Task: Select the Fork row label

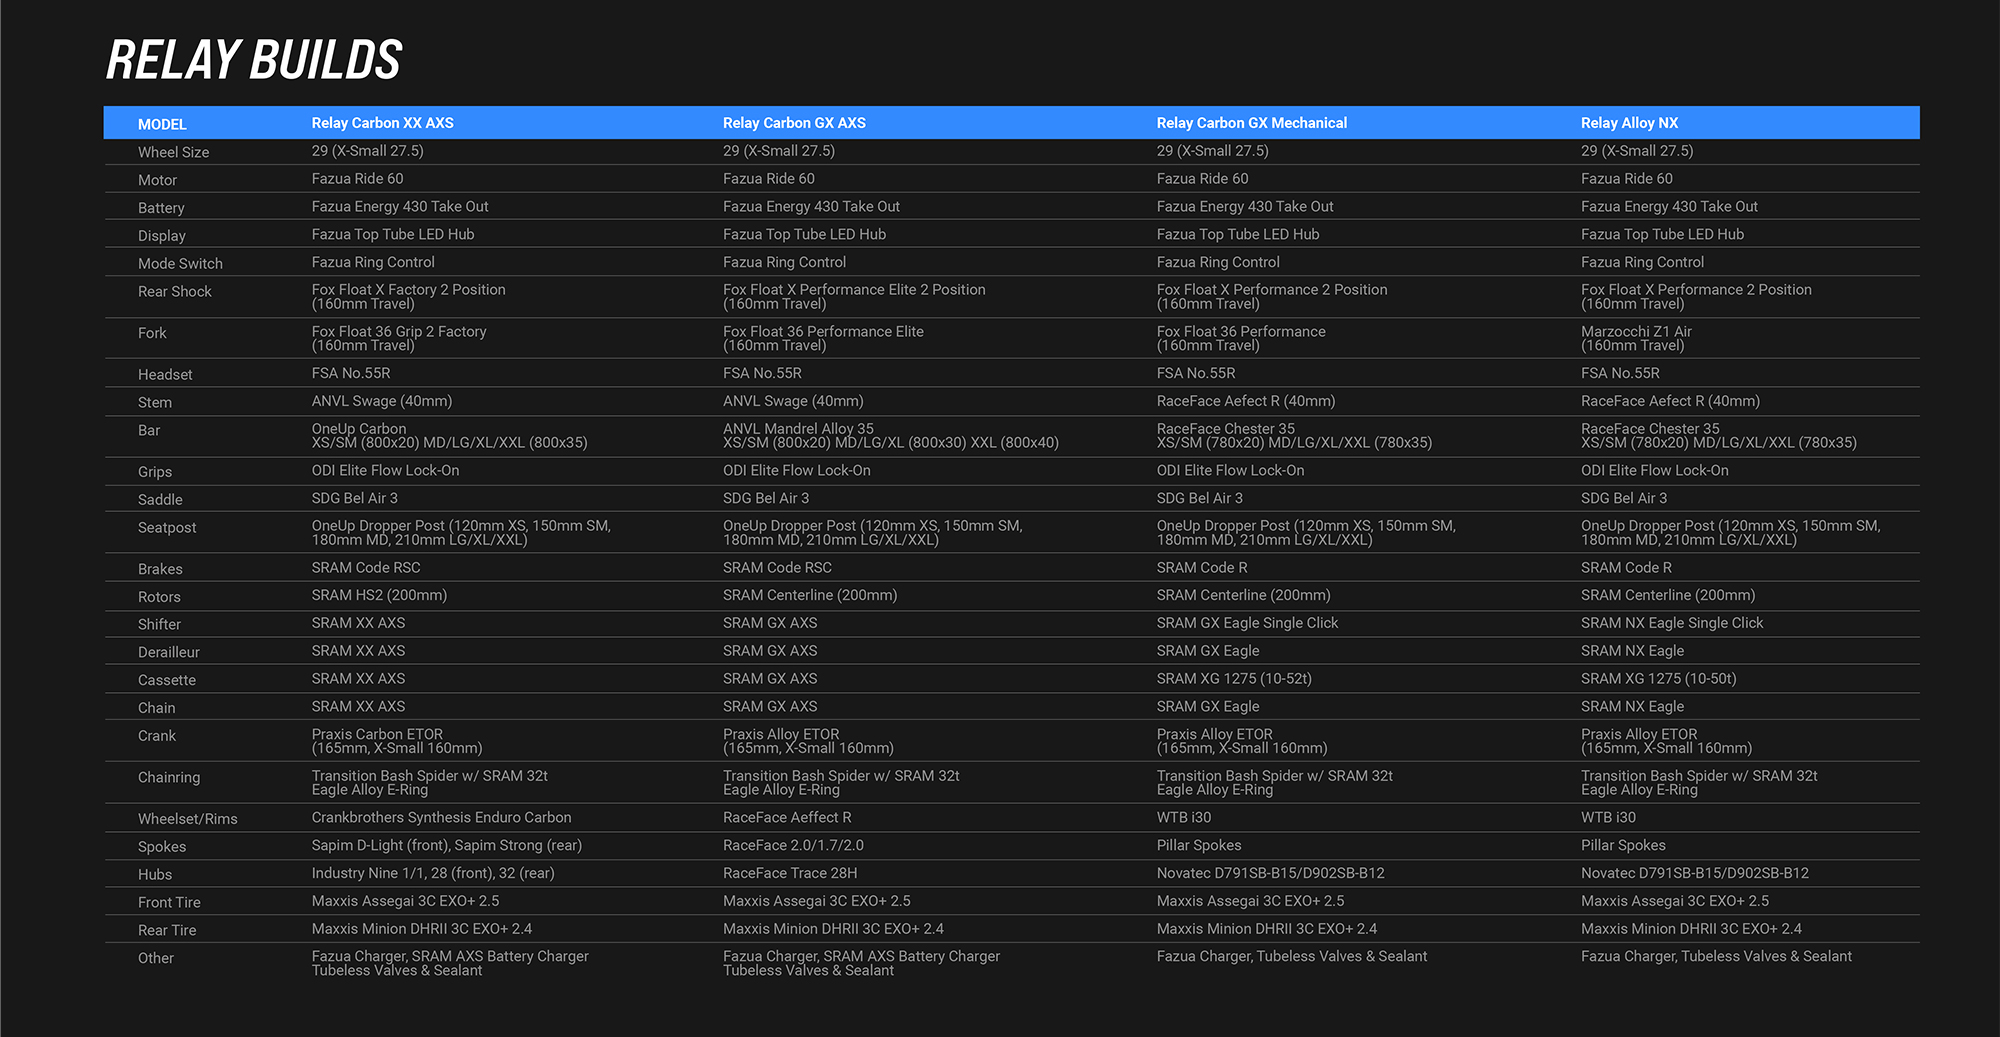Action: coord(152,333)
